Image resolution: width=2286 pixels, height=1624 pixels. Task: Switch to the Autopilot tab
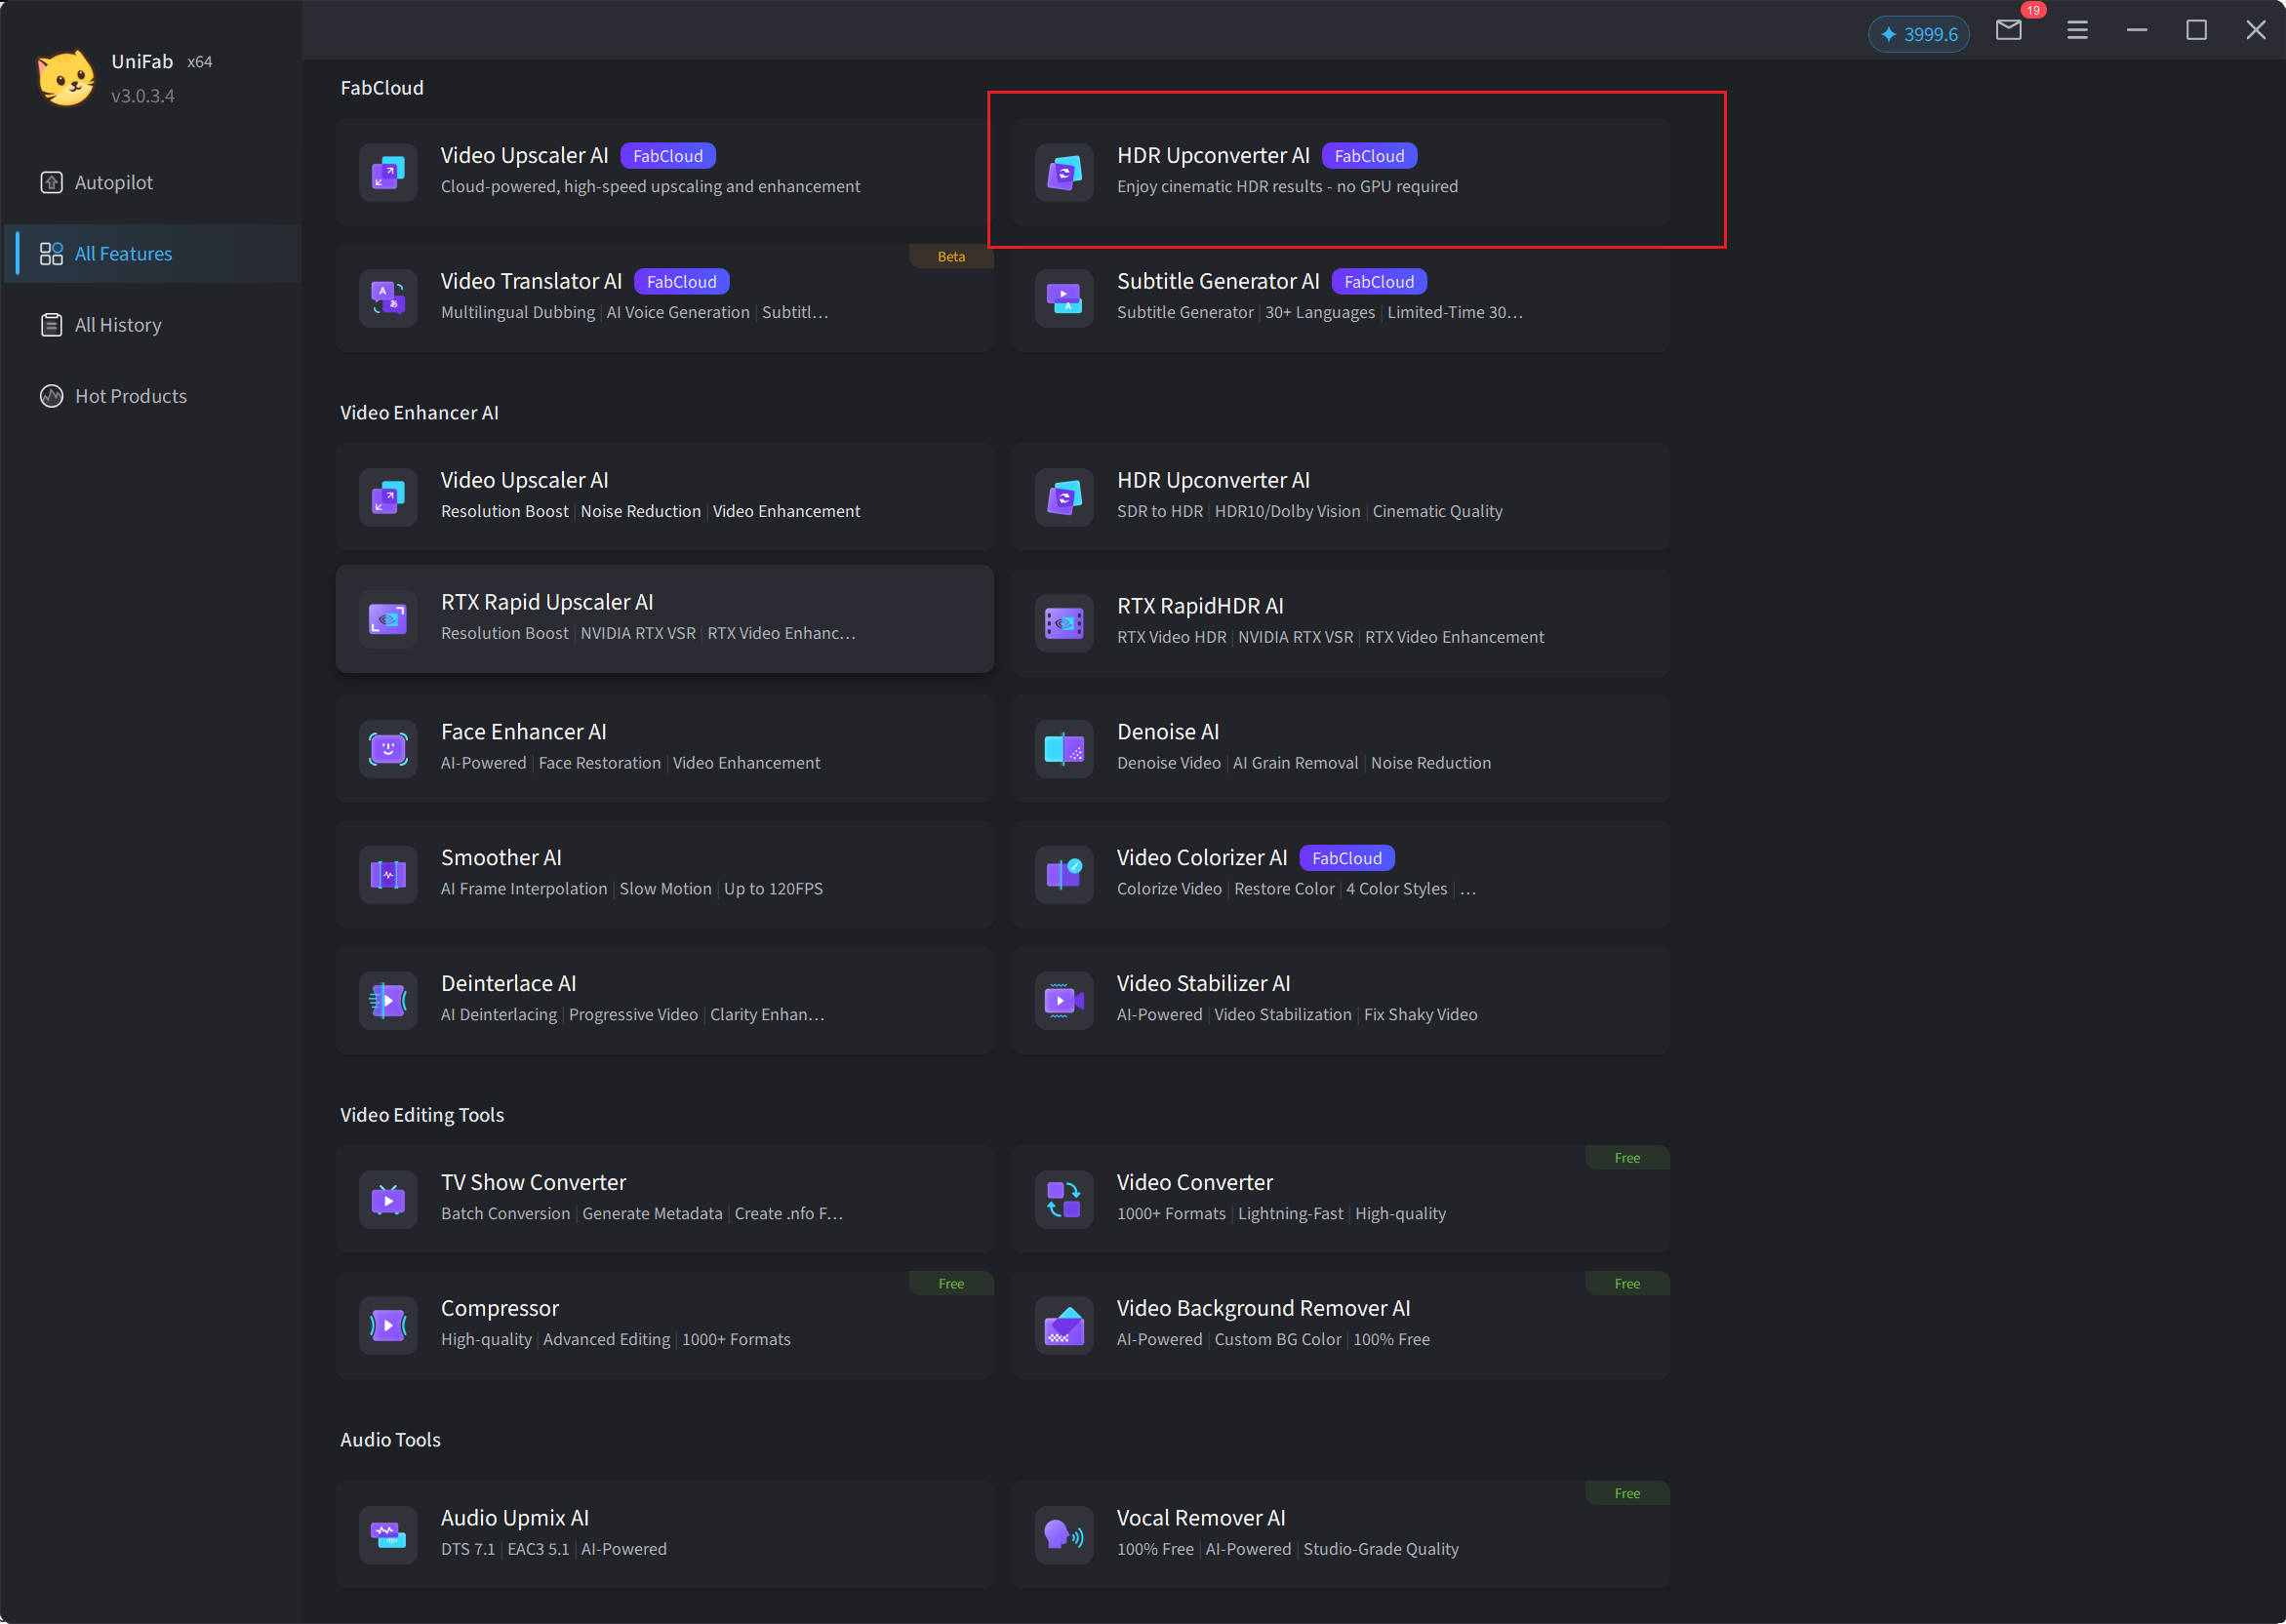coord(113,183)
